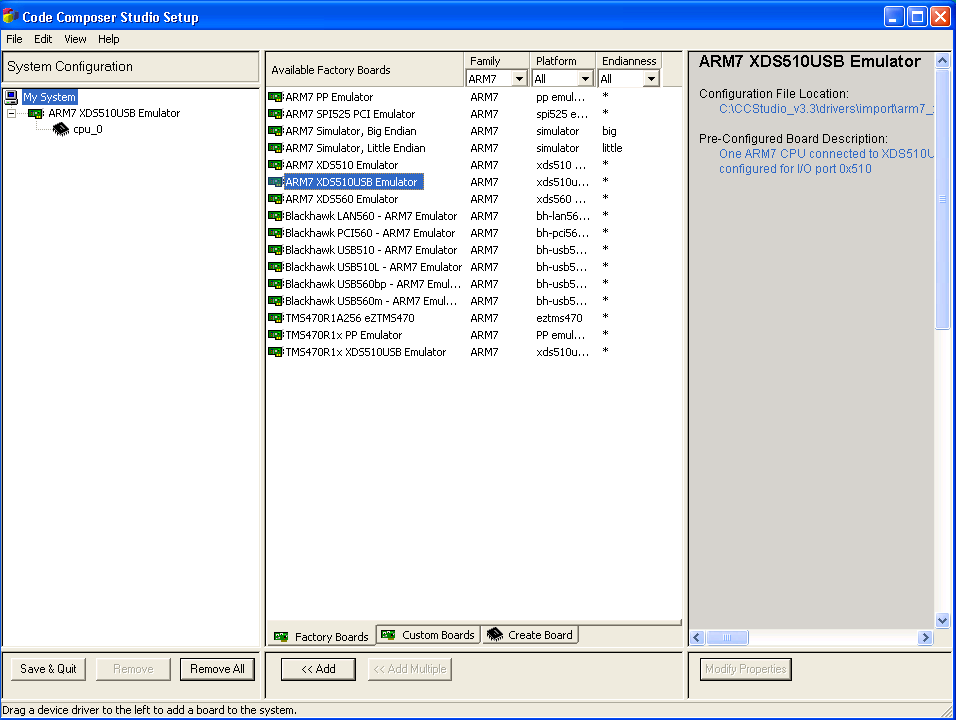Click the board icon of TMS470R1x PP Emulator
956x720 pixels.
pyautogui.click(x=276, y=335)
